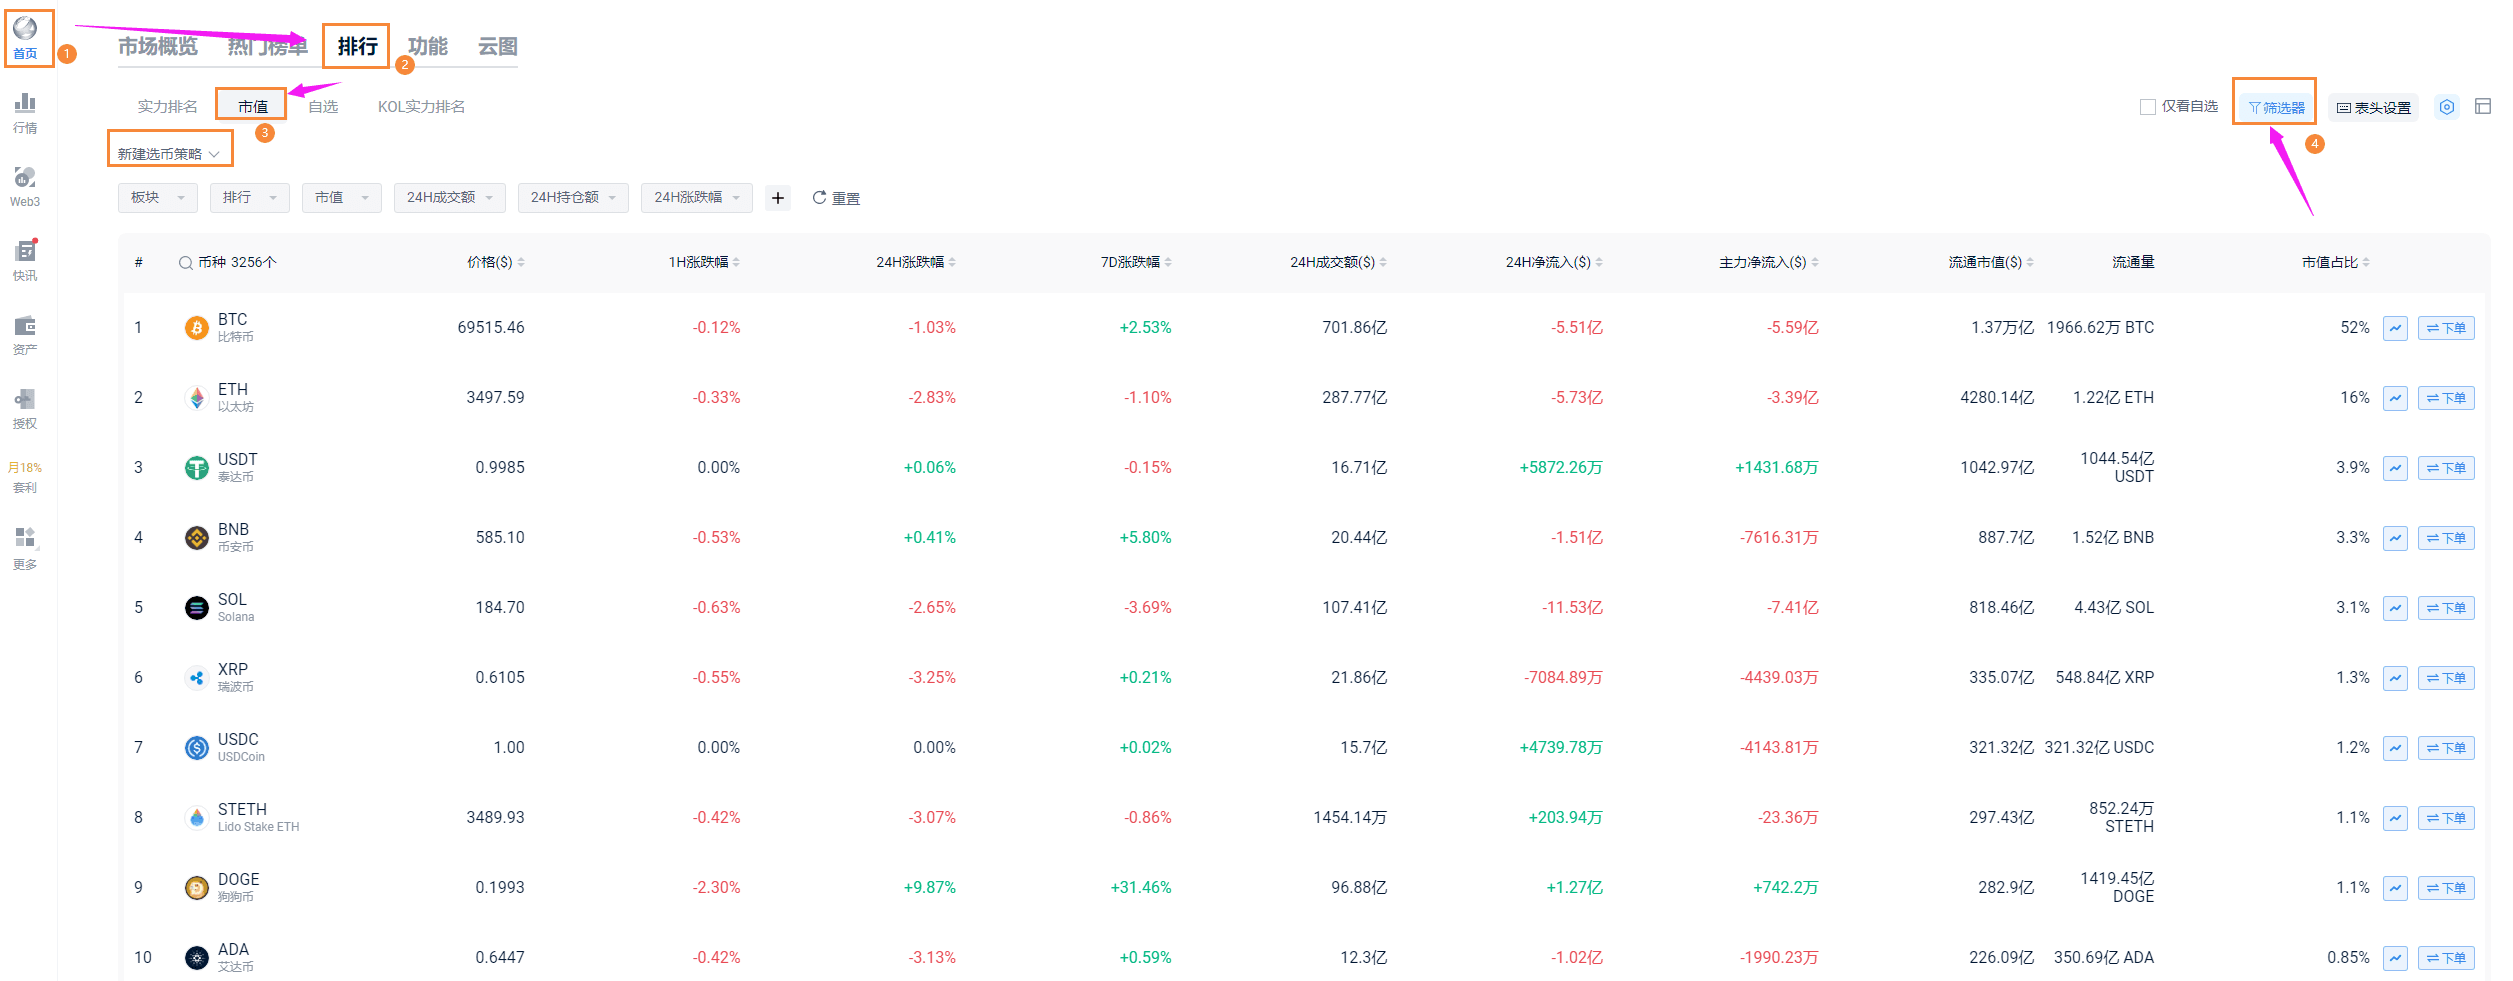Sort by 7D涨跌幅 column

tap(1136, 262)
